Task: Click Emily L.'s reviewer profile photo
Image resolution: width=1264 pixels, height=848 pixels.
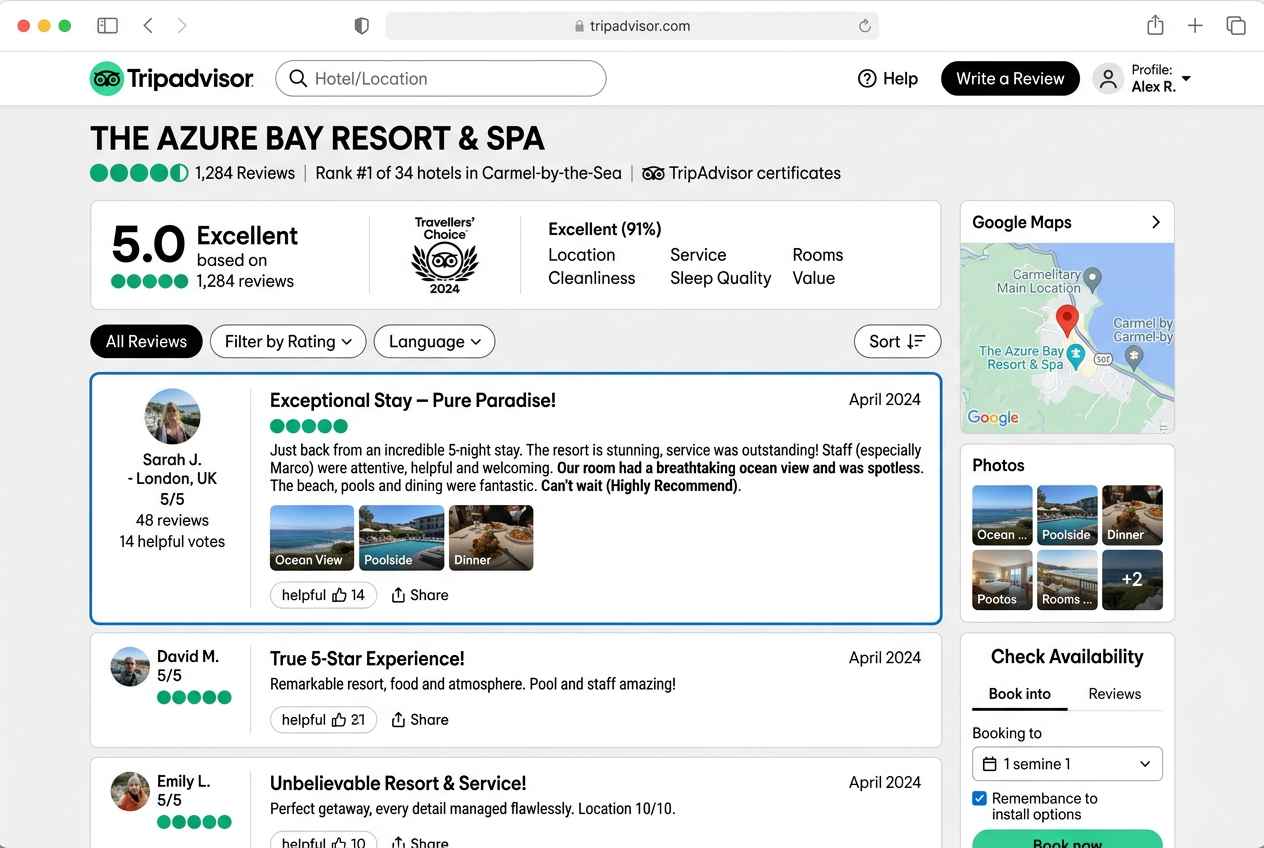Action: (x=130, y=792)
